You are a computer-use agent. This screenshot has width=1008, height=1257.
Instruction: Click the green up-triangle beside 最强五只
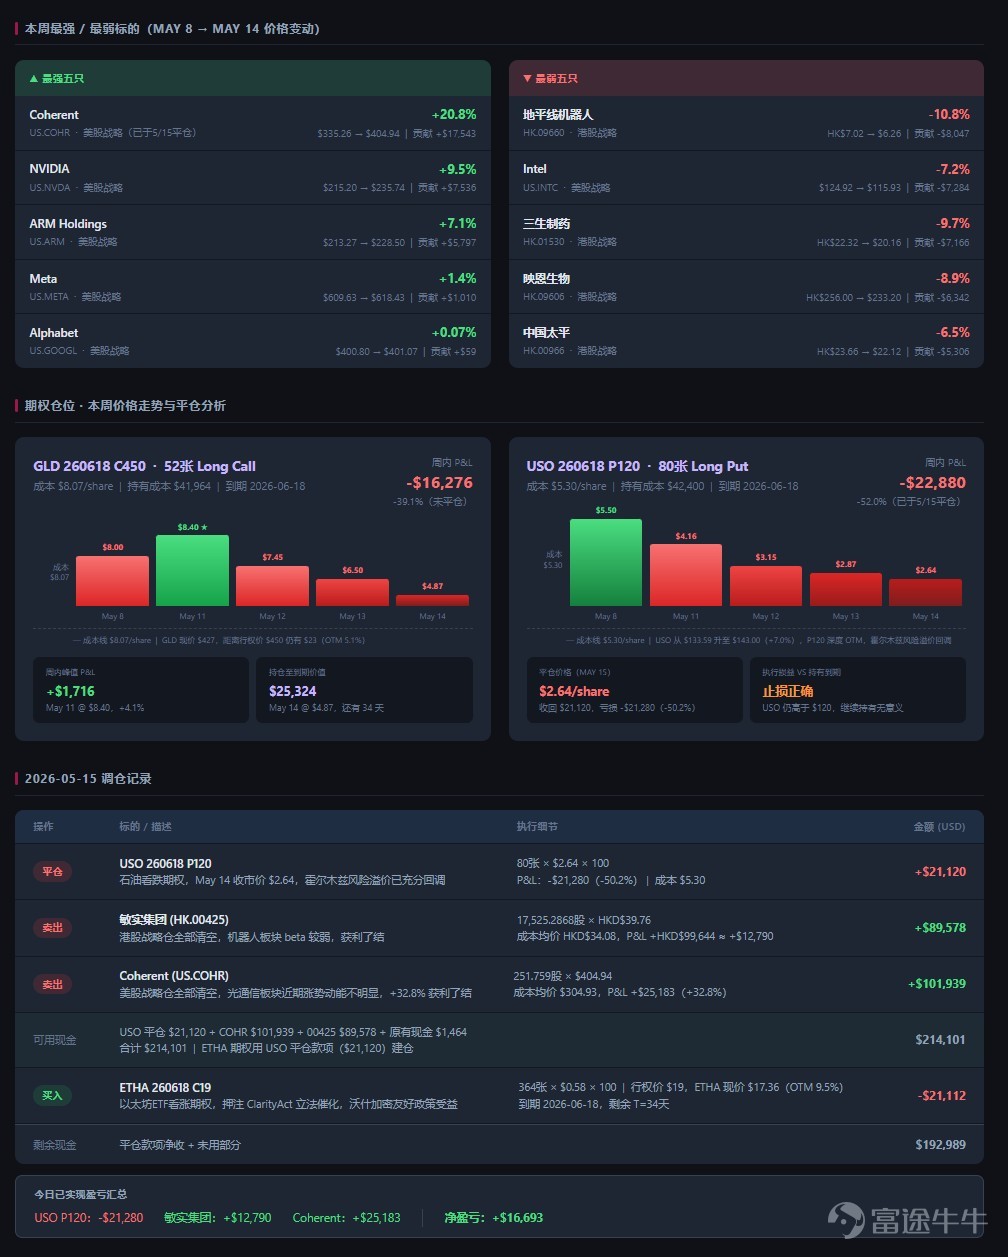(34, 78)
